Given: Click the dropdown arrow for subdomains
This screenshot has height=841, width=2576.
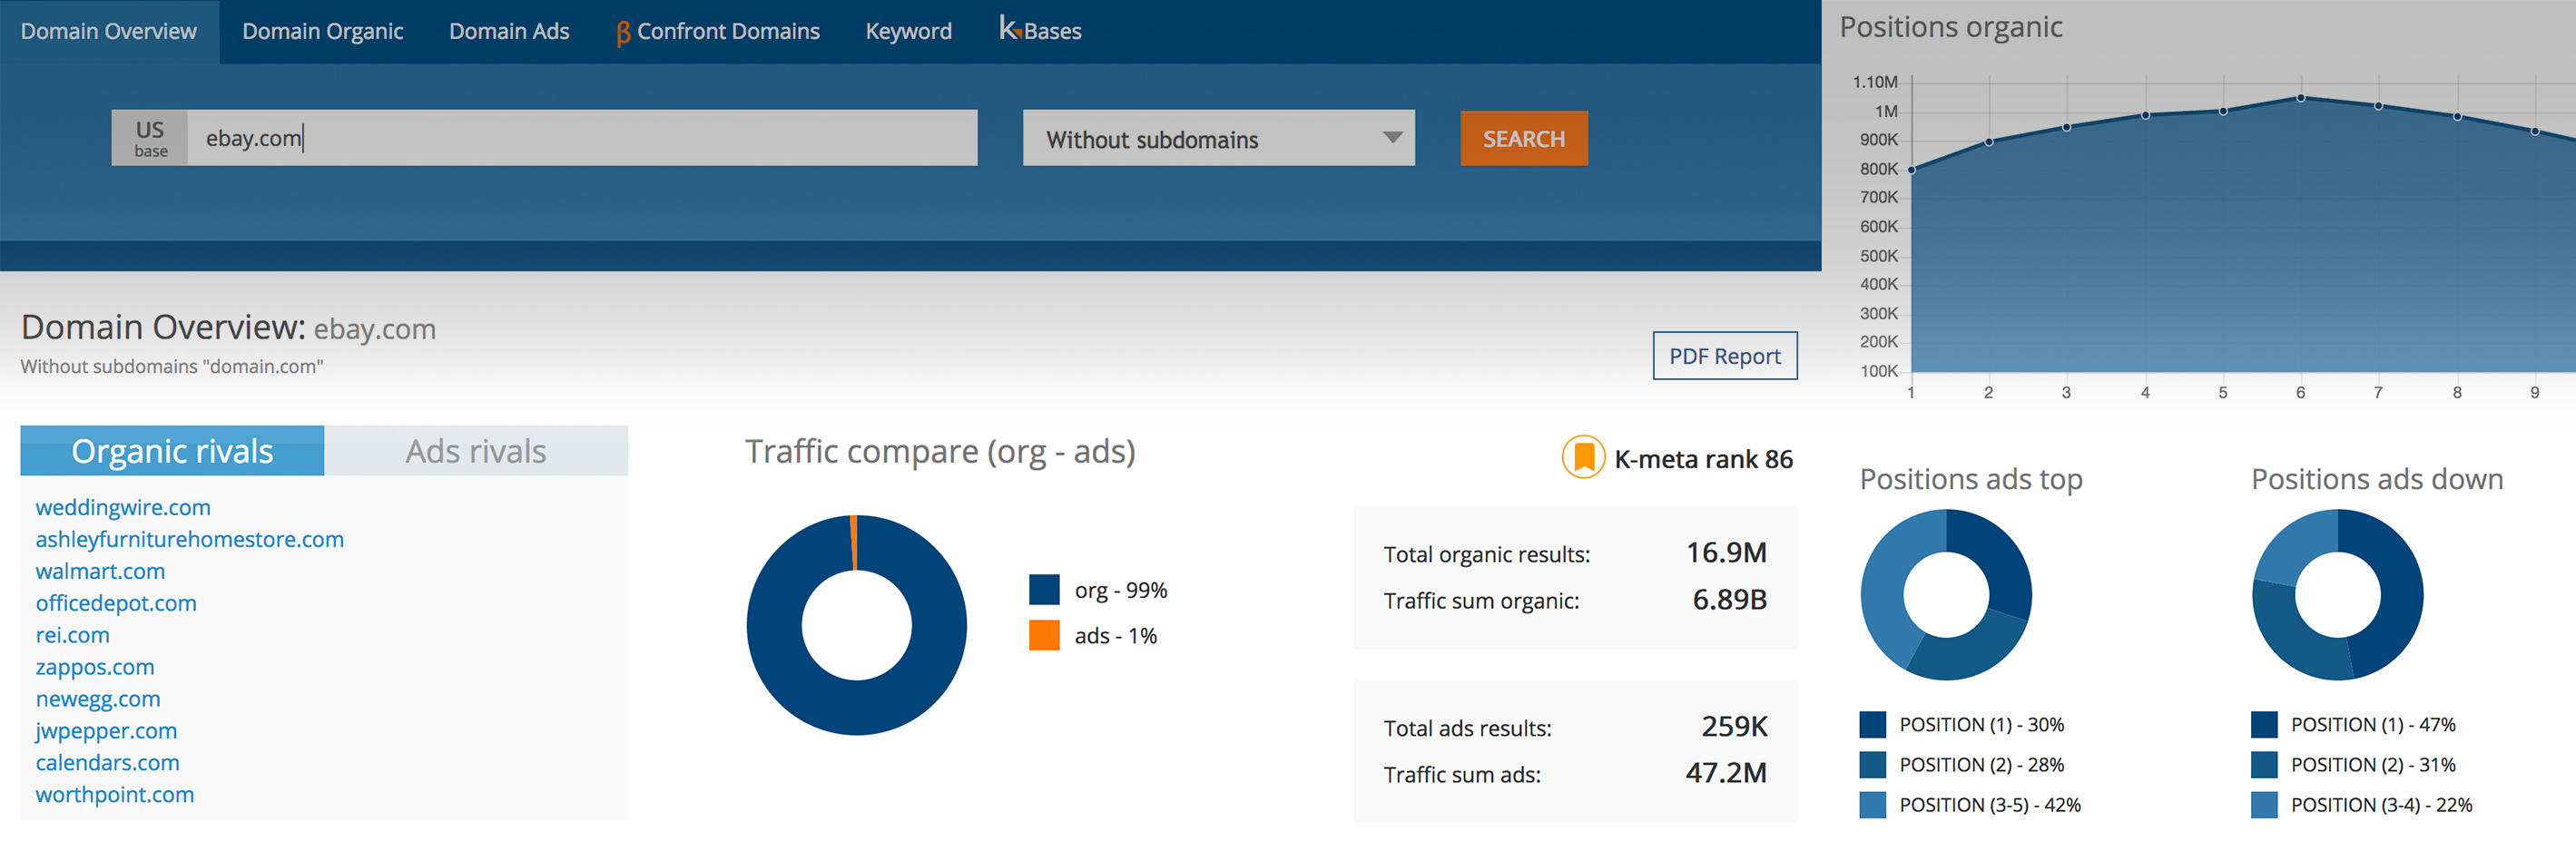Looking at the screenshot, I should [1392, 138].
